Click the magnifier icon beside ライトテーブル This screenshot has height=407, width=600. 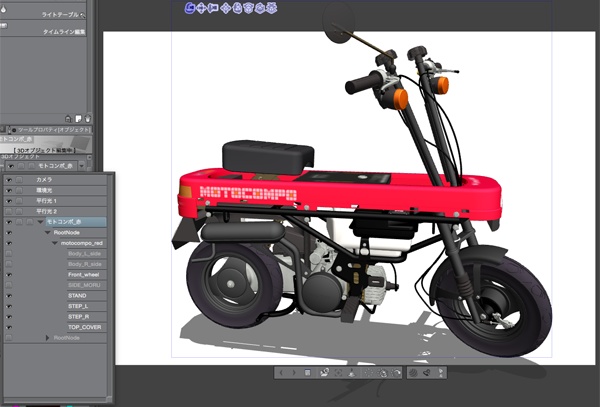point(82,15)
